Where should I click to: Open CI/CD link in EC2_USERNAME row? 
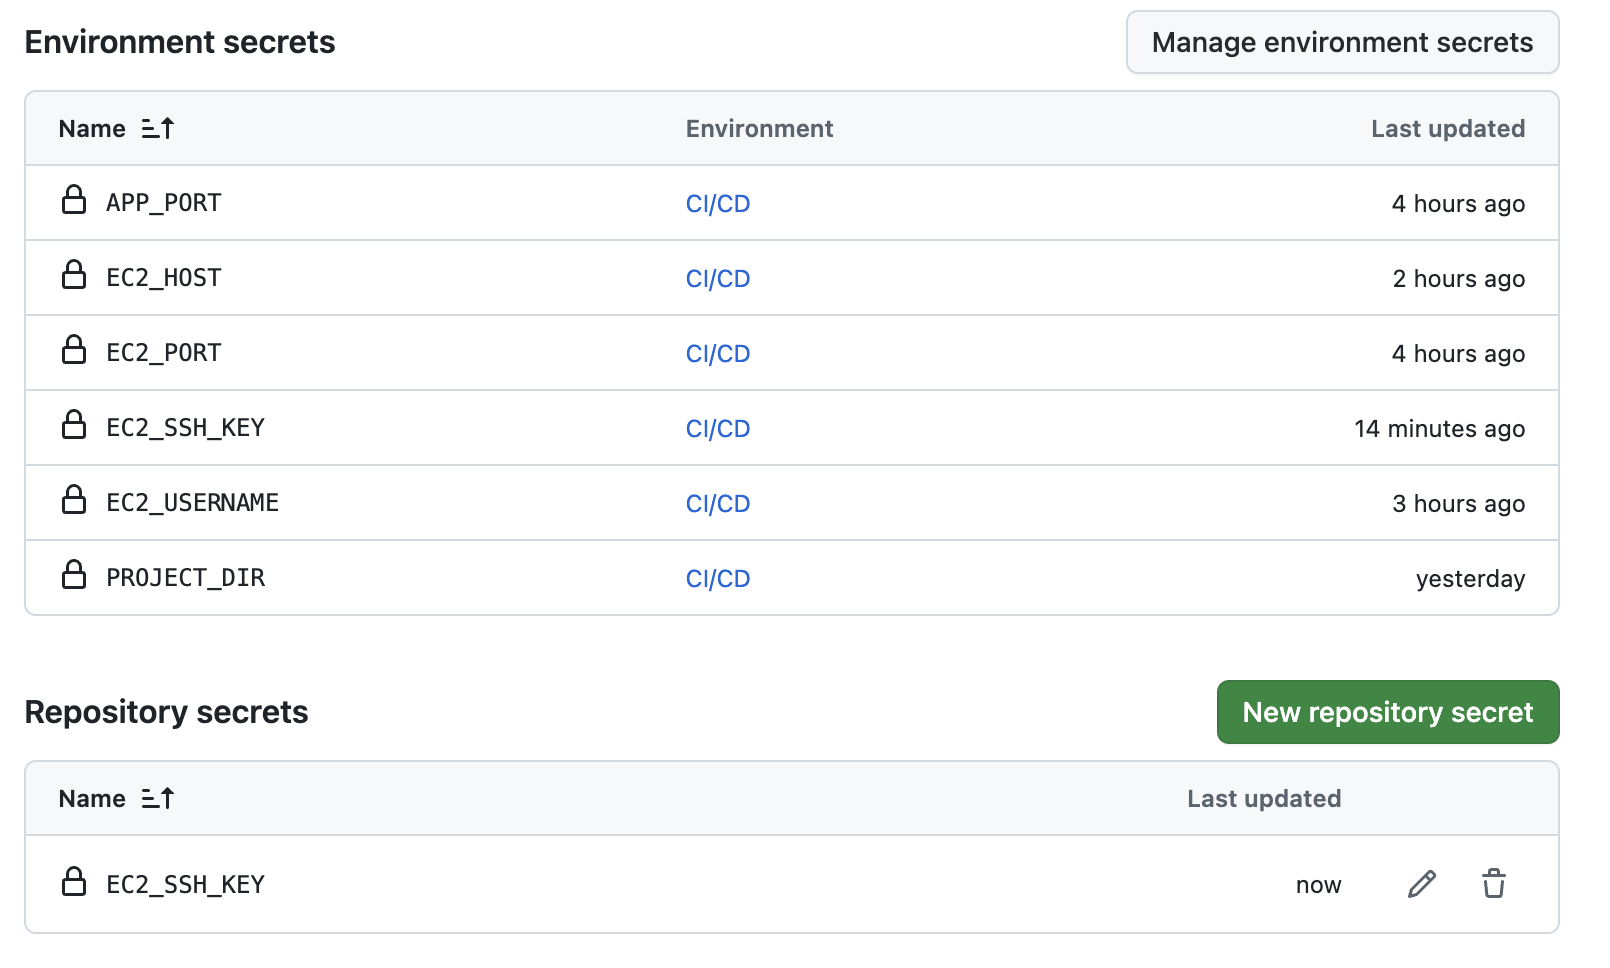717,504
